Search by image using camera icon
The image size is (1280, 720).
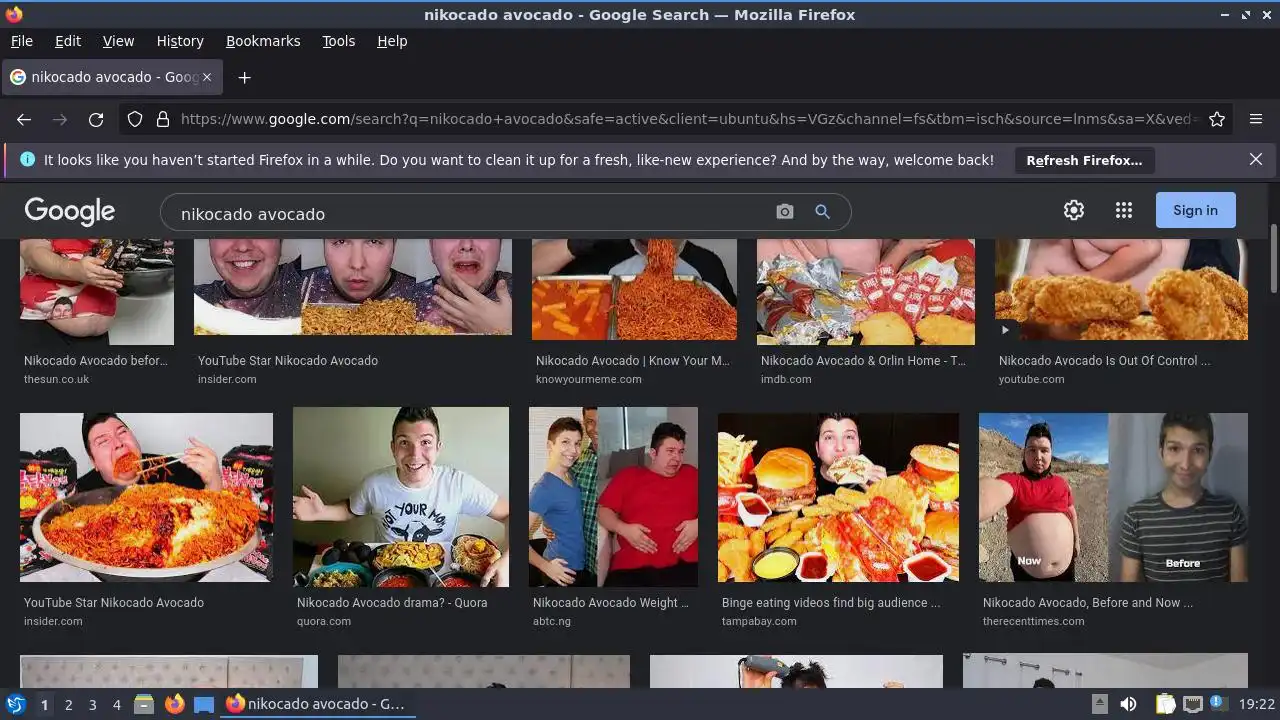click(785, 212)
